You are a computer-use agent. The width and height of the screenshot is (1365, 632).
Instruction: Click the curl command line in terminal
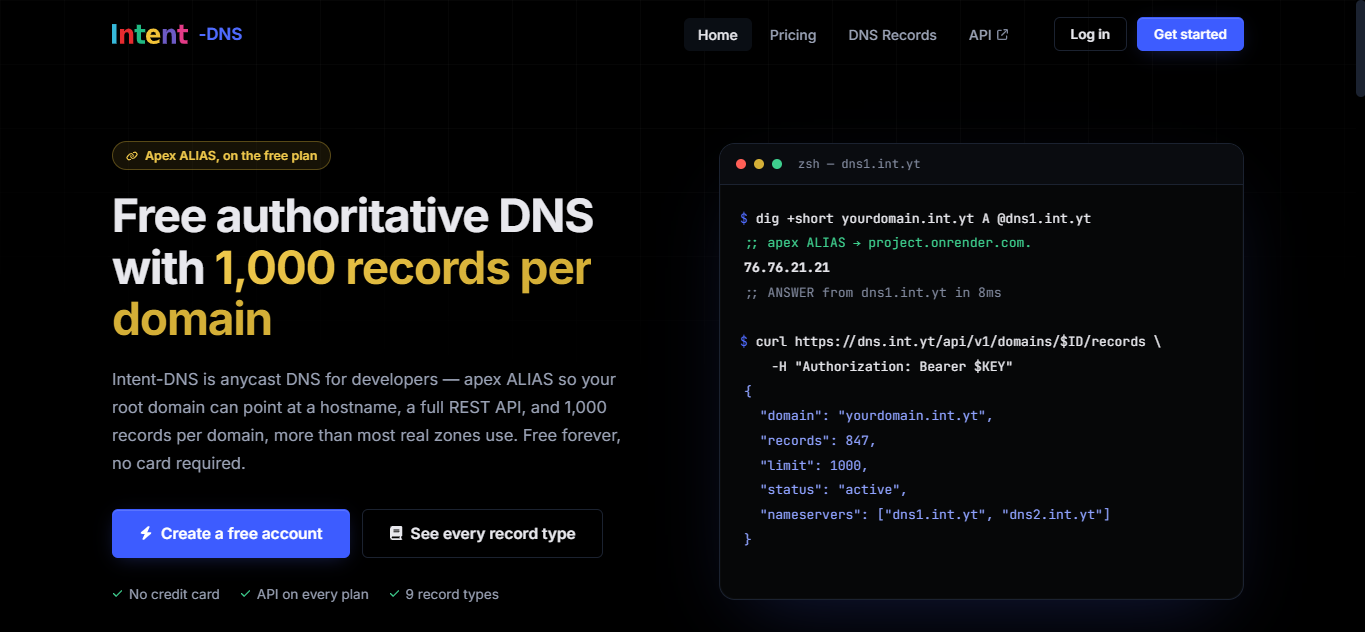pyautogui.click(x=950, y=341)
